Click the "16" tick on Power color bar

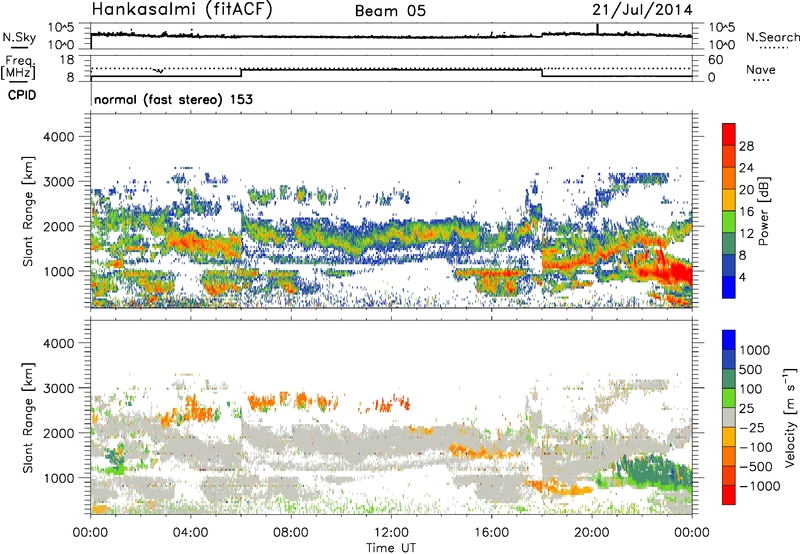(x=746, y=212)
